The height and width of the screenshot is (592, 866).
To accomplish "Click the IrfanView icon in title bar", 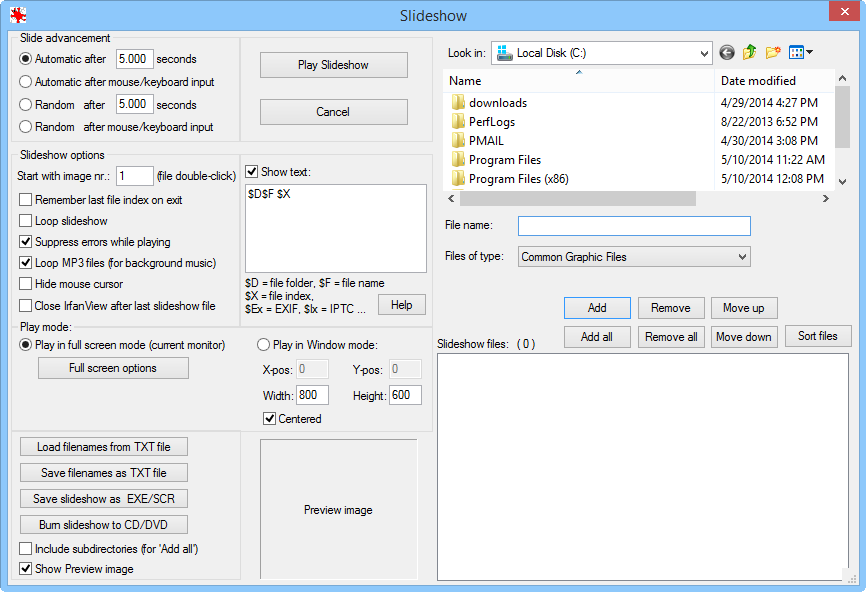I will tap(17, 16).
